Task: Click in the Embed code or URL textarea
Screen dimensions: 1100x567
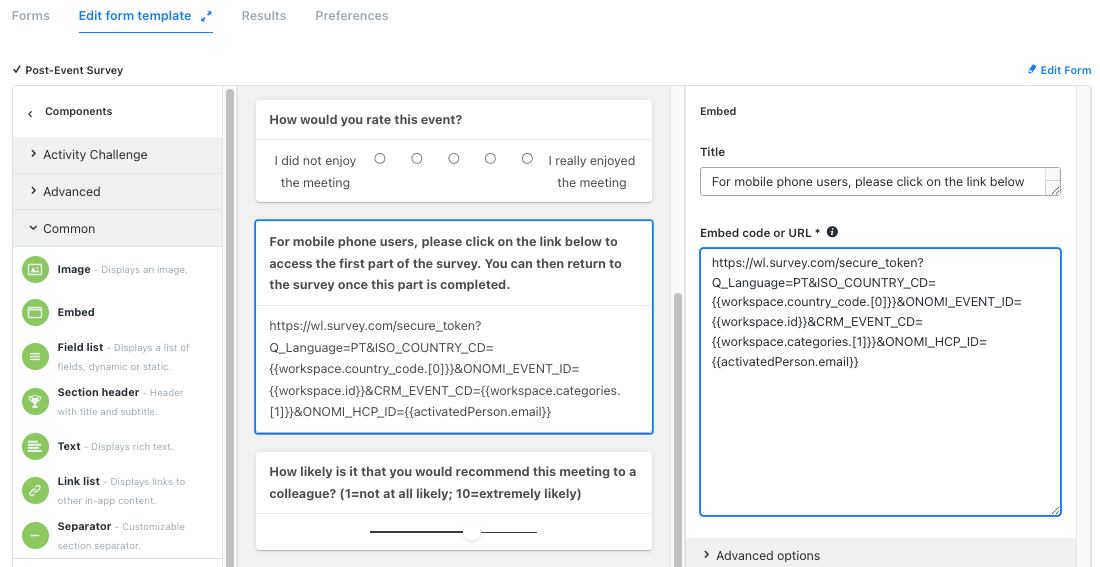Action: pos(880,382)
